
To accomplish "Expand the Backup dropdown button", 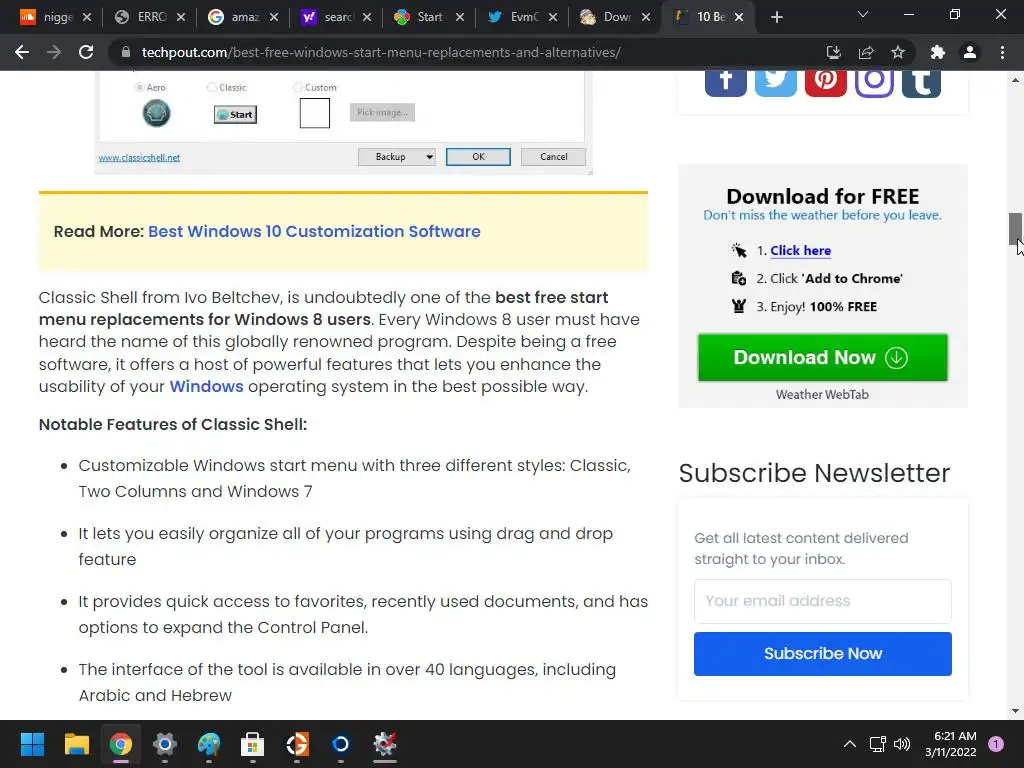I will pyautogui.click(x=396, y=157).
